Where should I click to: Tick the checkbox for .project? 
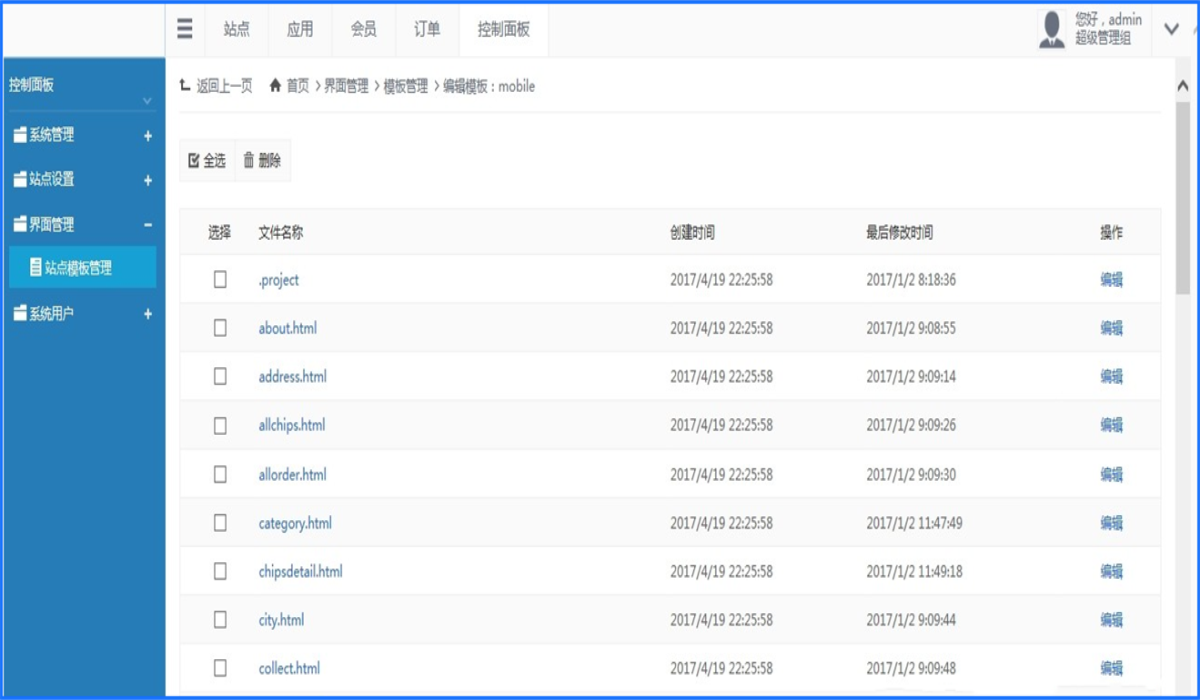pyautogui.click(x=220, y=279)
